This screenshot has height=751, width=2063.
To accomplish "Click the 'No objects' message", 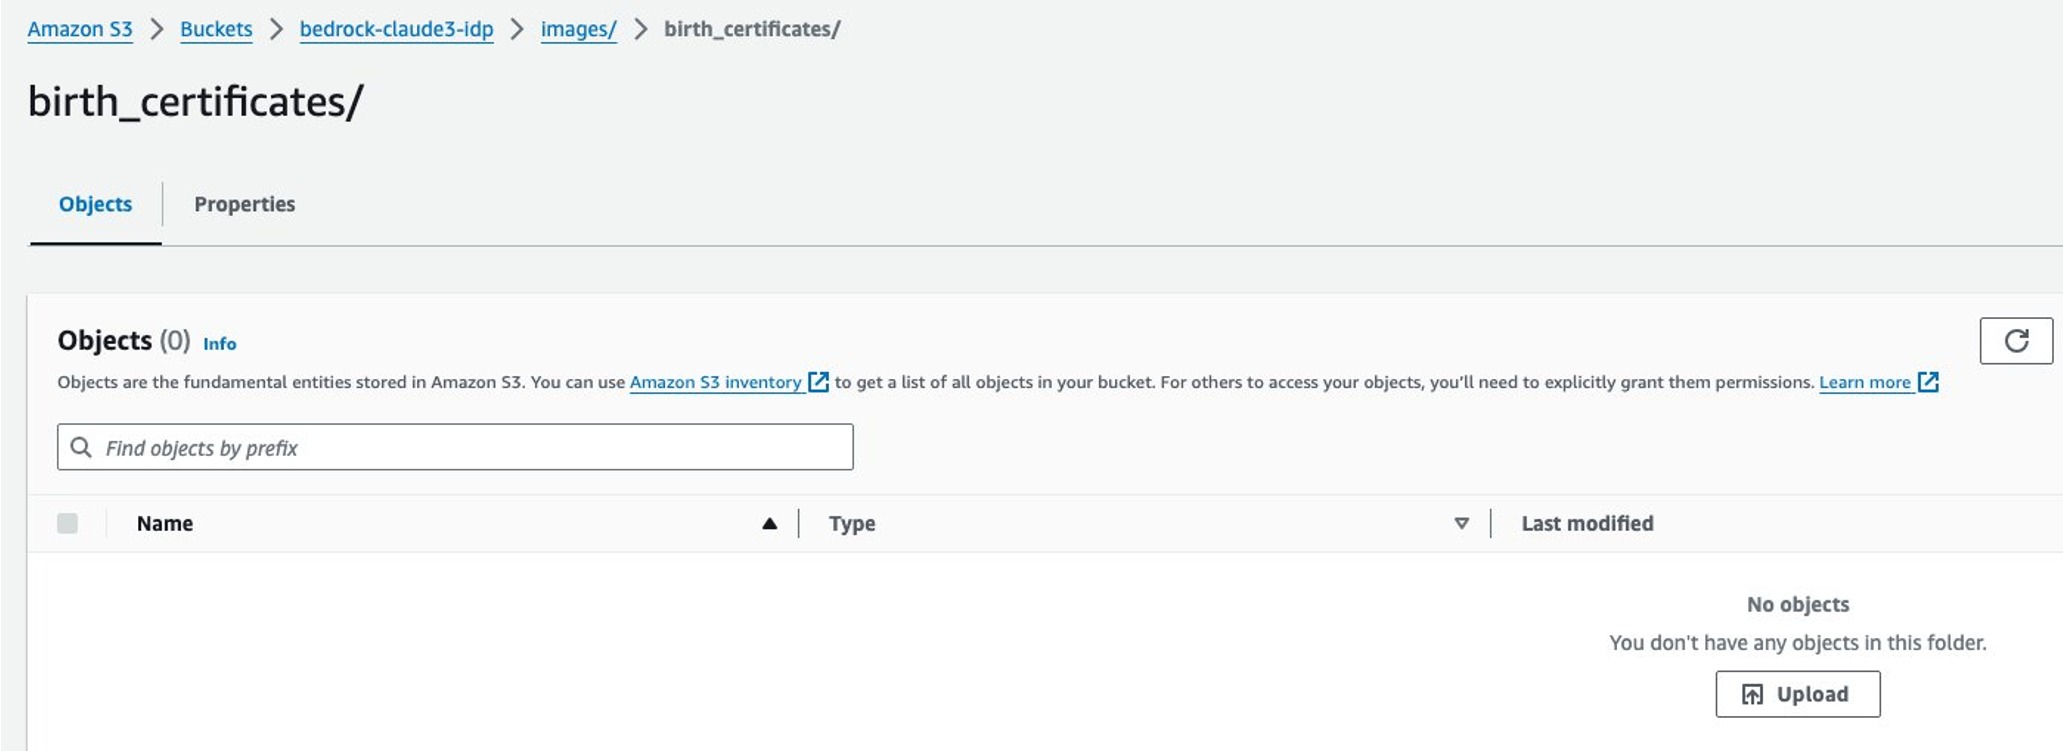I will pyautogui.click(x=1797, y=604).
